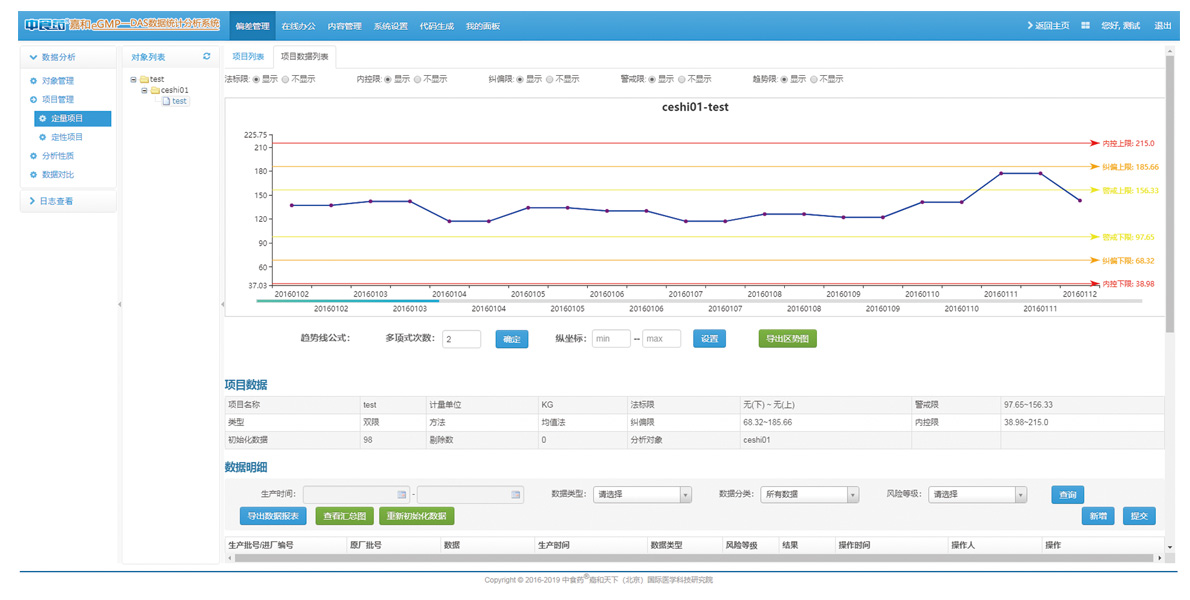The height and width of the screenshot is (600, 1190).
Task: Open the calendar icon of the start date field
Action: click(x=402, y=494)
